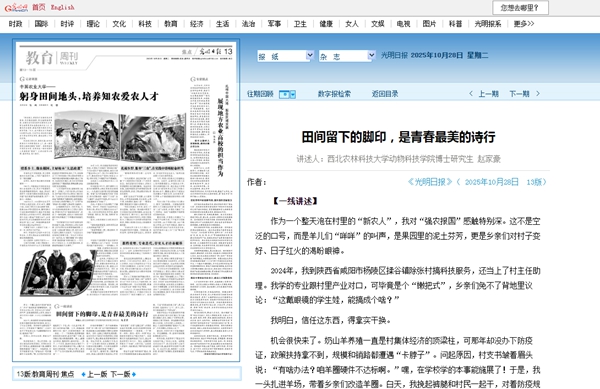Open the 生活 menu item

click(x=222, y=24)
